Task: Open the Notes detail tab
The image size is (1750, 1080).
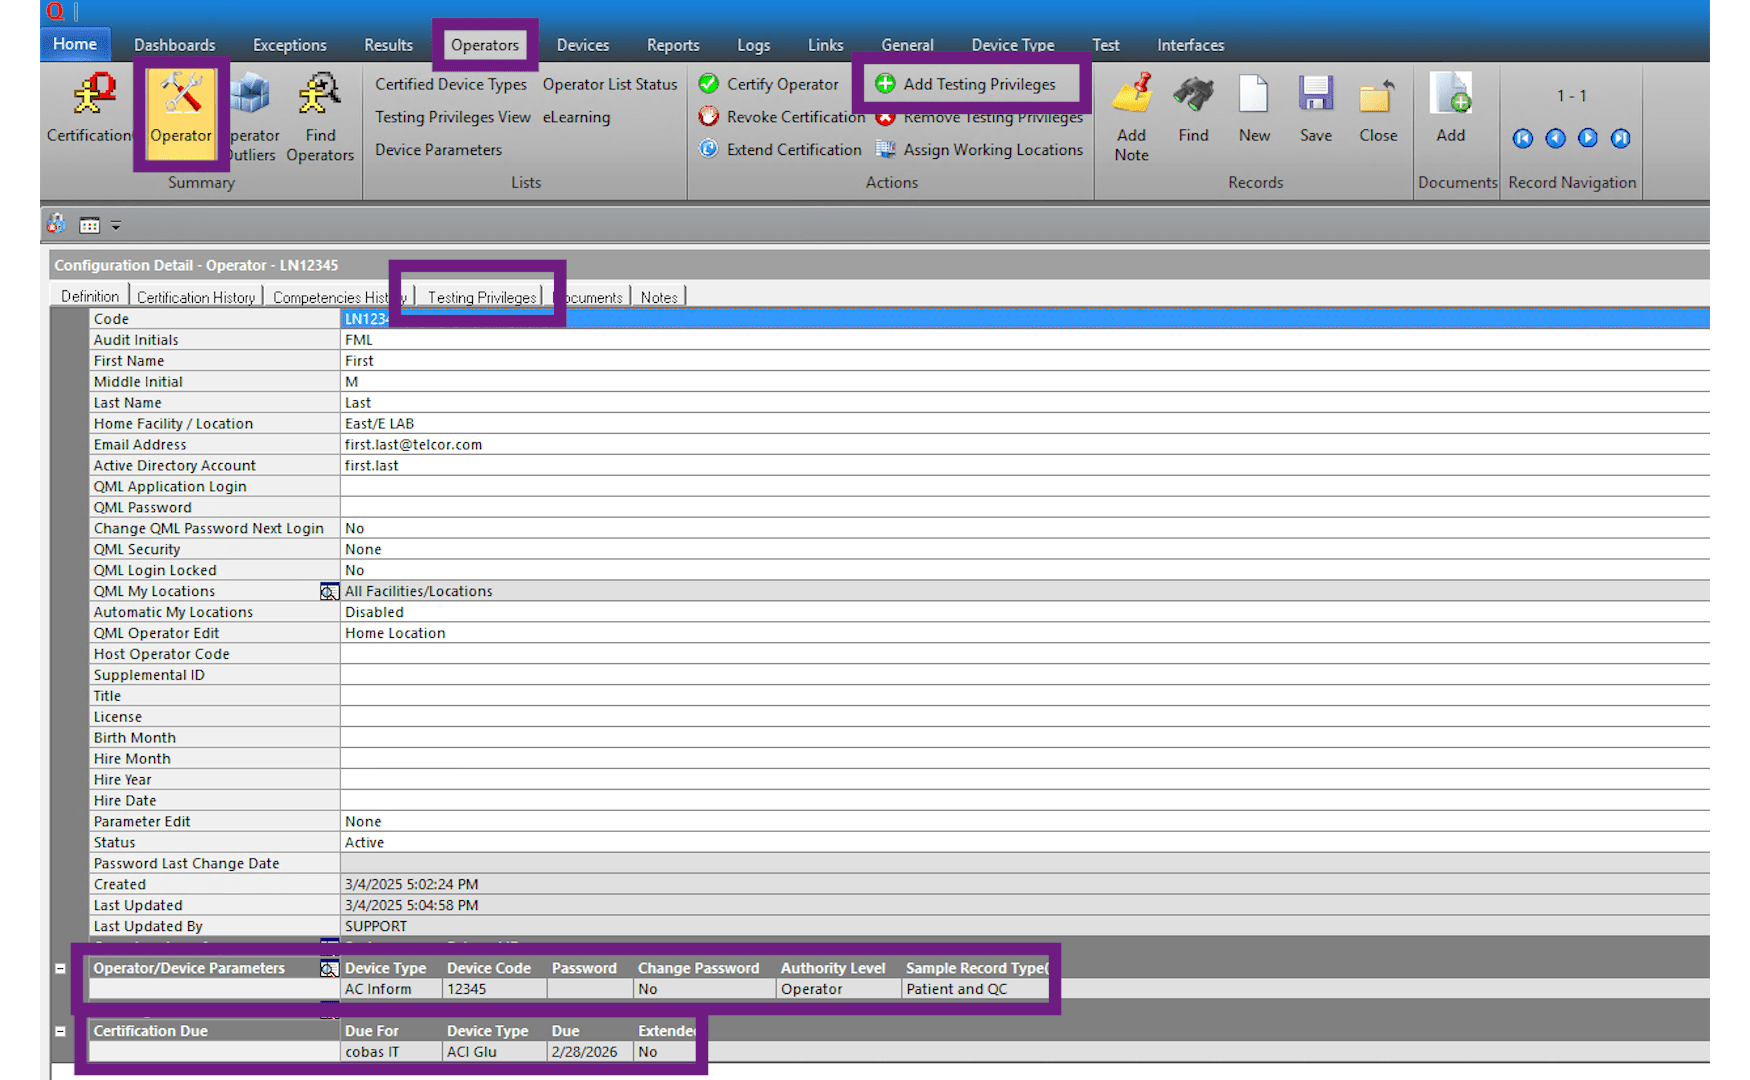Action: pos(659,297)
